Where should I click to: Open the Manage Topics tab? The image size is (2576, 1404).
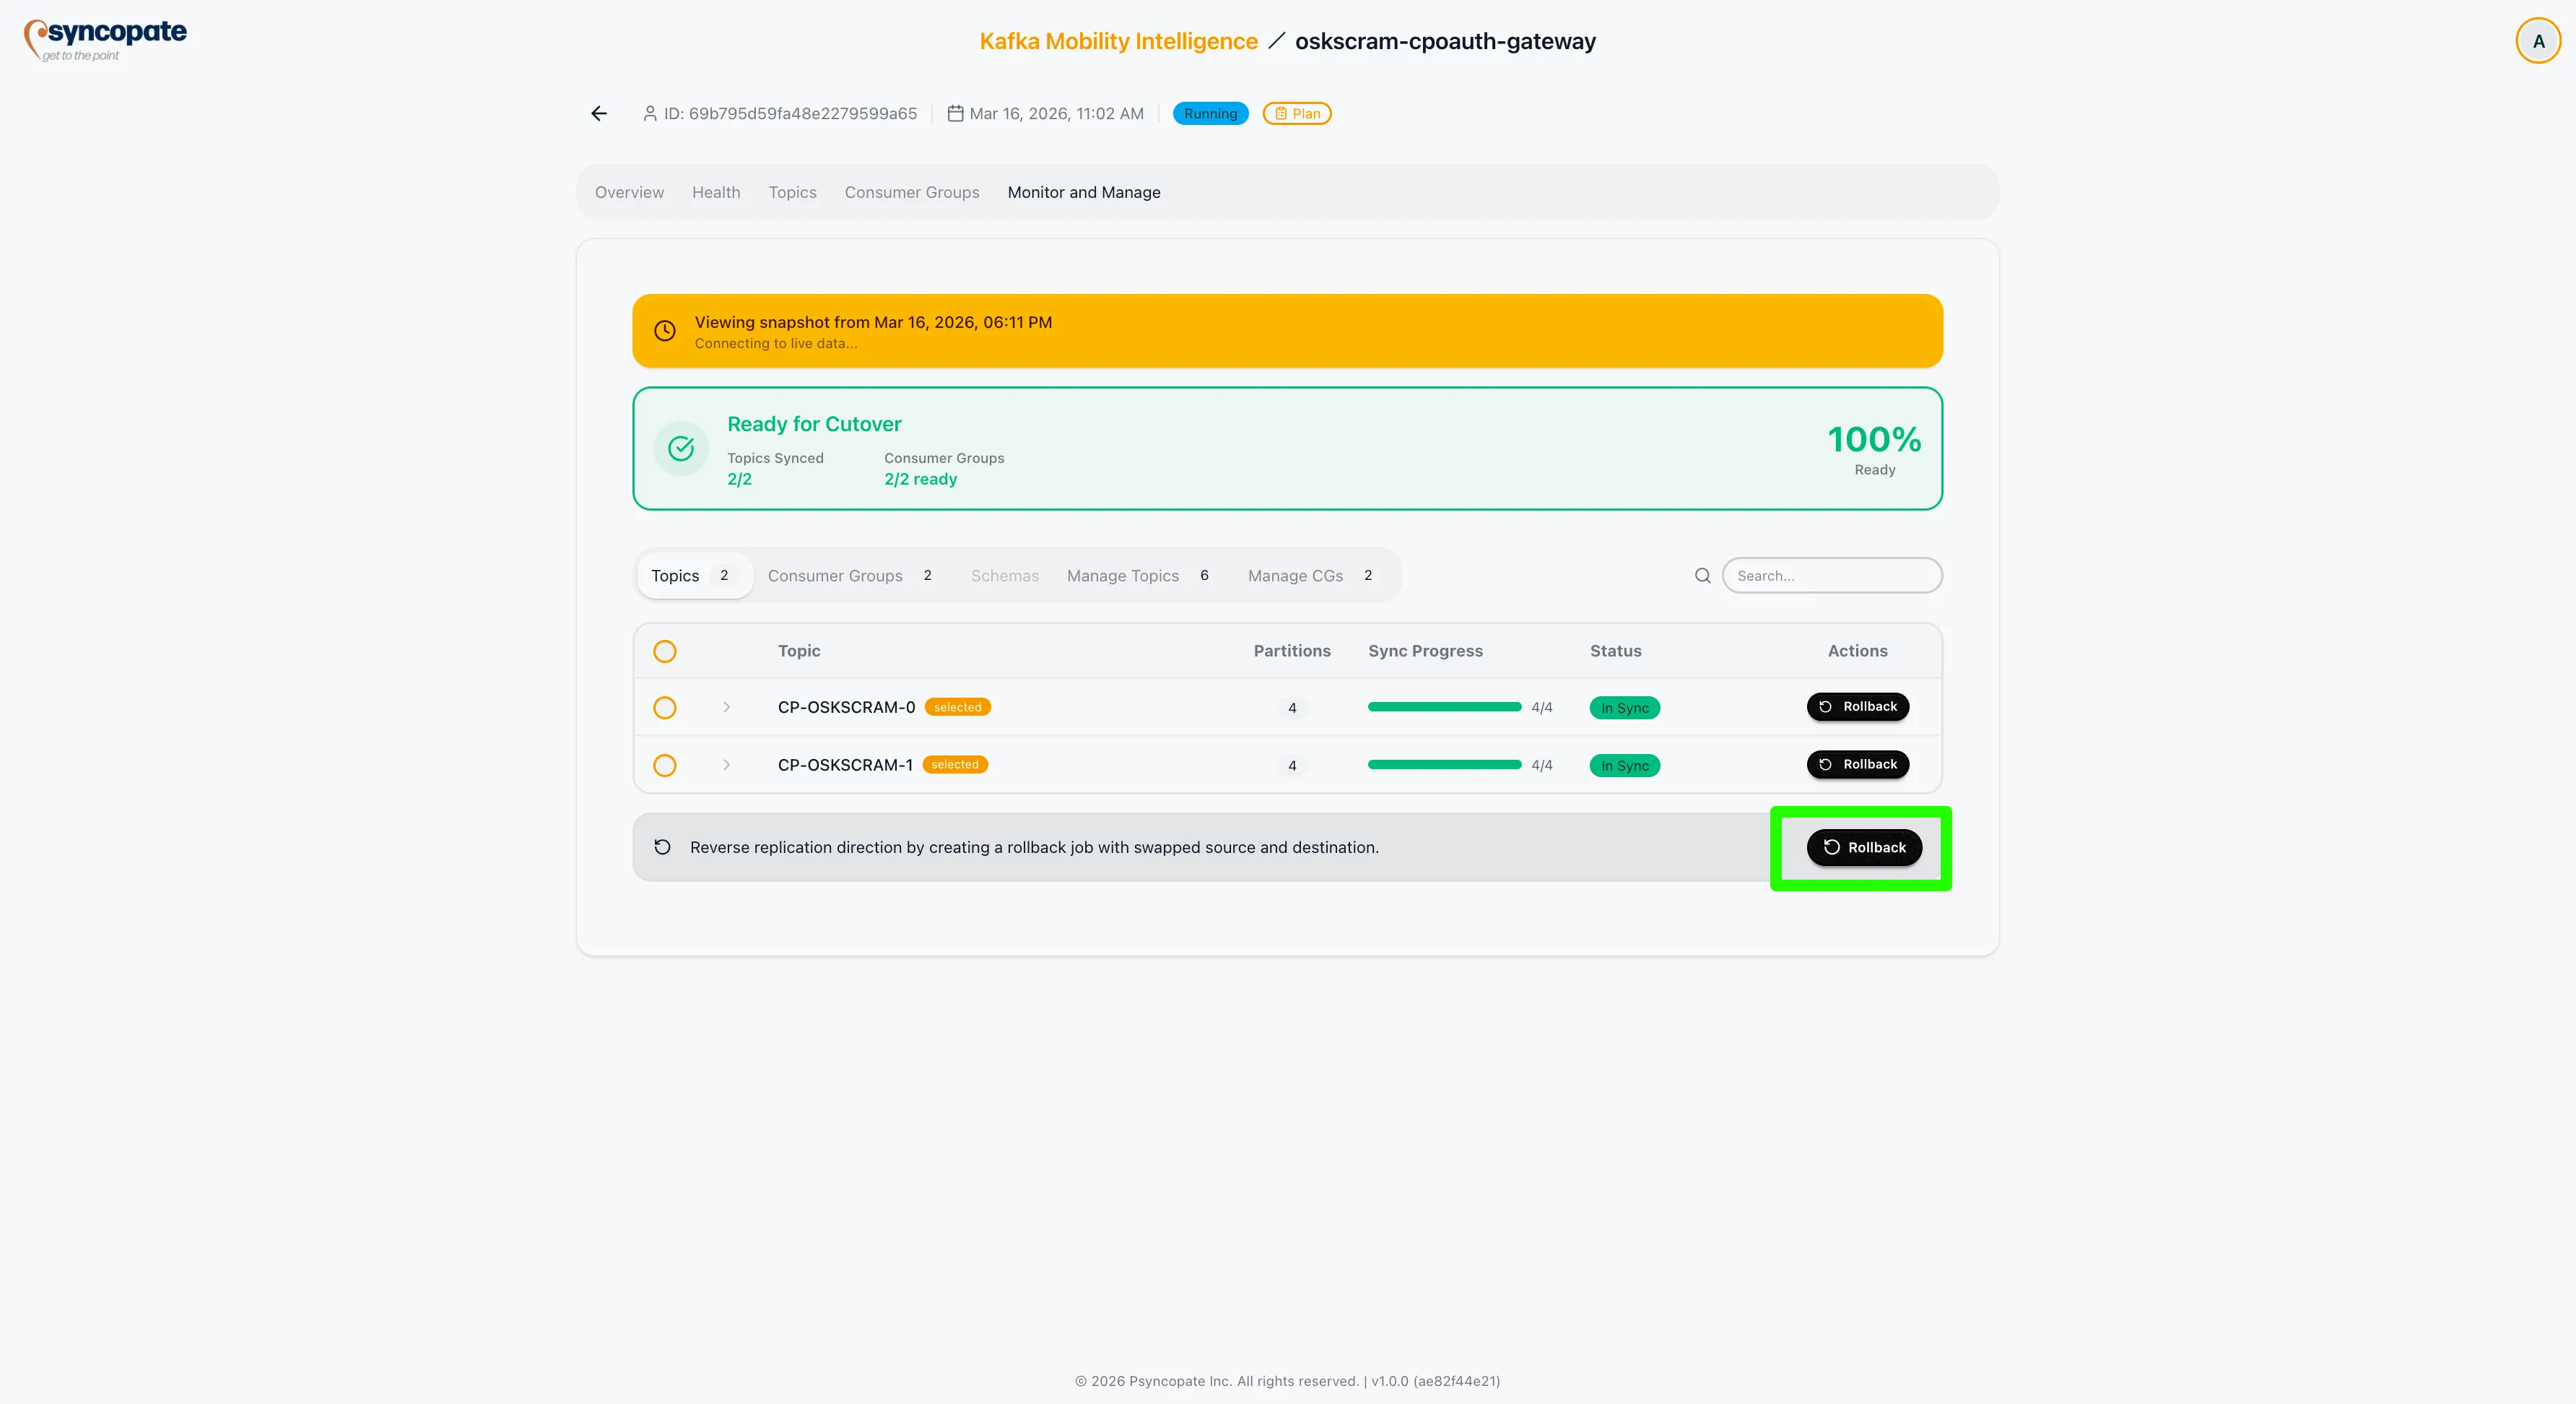[x=1122, y=575]
